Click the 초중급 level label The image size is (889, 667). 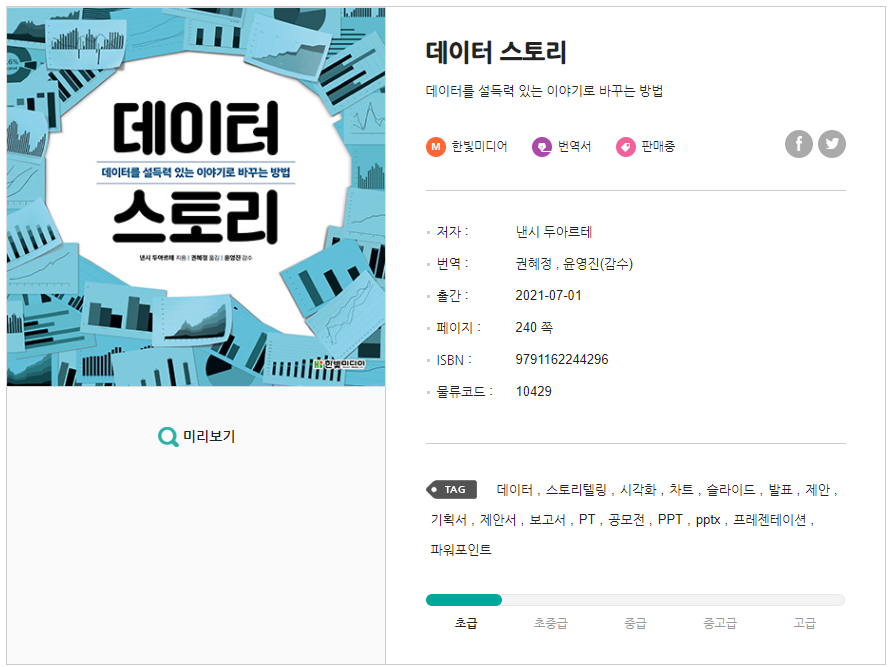[x=551, y=623]
